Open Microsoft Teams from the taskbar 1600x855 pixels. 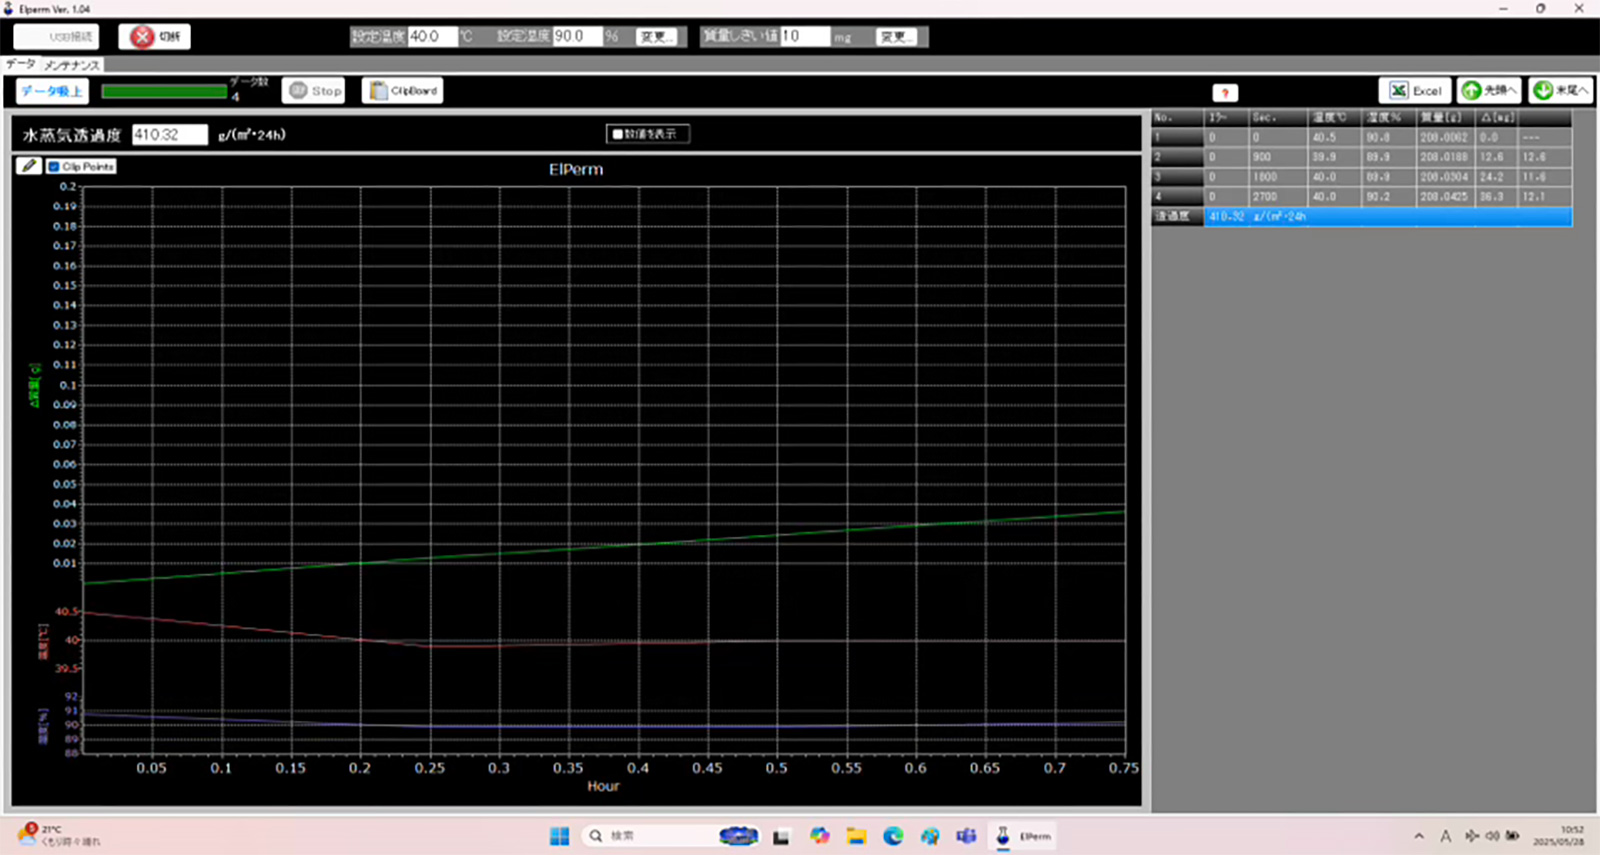[966, 836]
